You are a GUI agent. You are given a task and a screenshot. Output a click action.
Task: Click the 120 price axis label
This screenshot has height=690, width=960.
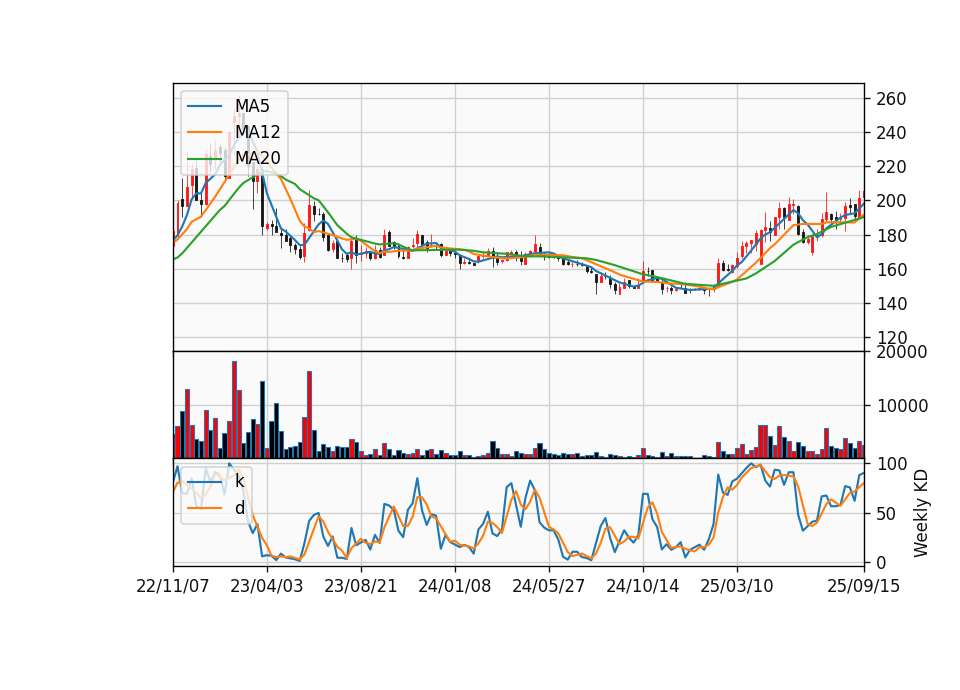[891, 337]
